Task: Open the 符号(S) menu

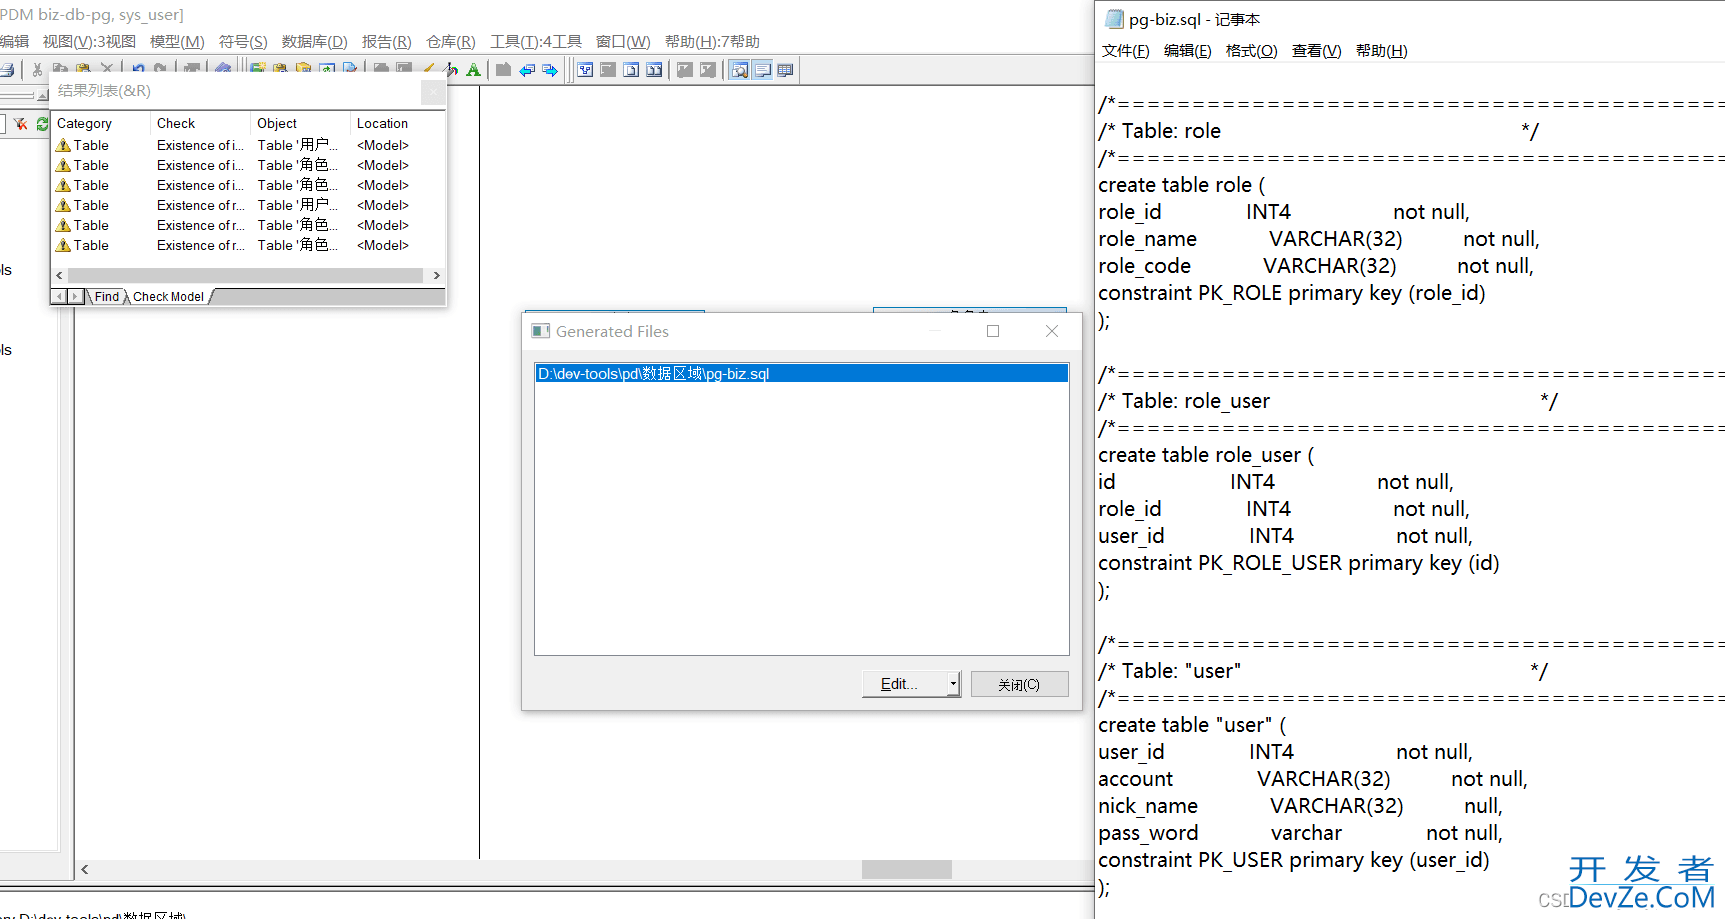Action: tap(243, 42)
